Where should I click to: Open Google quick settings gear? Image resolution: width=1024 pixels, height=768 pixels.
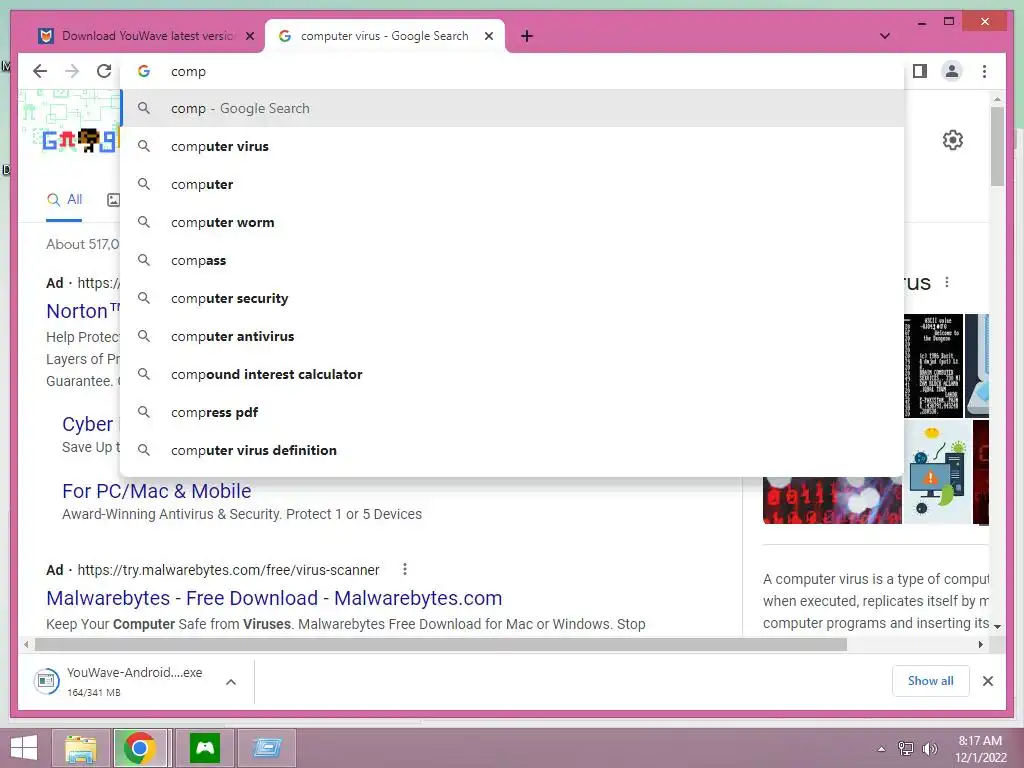point(953,140)
